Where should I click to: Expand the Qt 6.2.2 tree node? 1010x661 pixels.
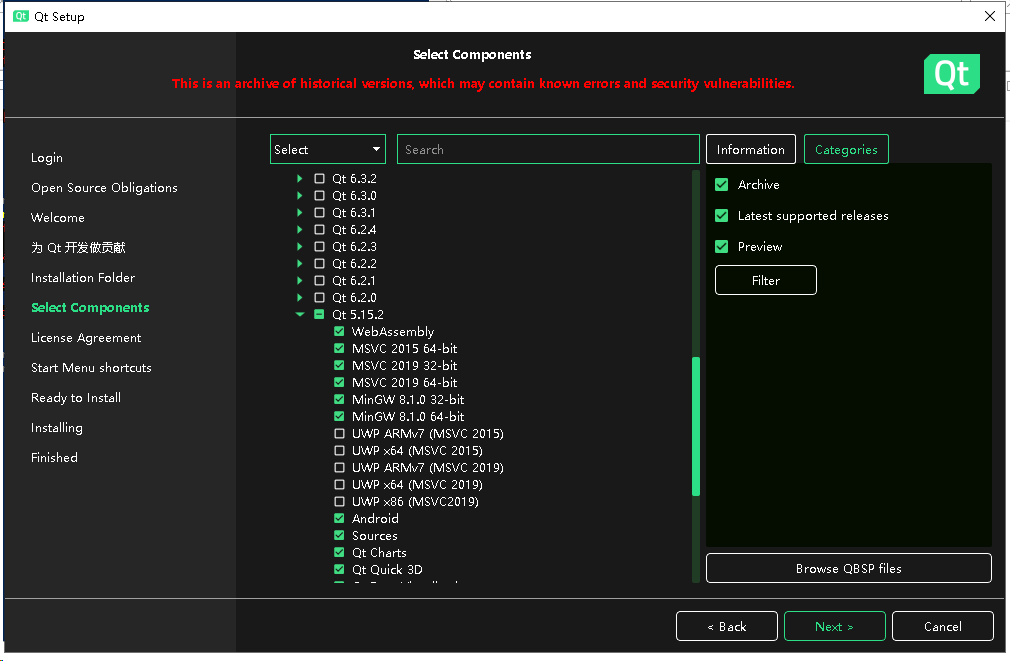tap(300, 263)
